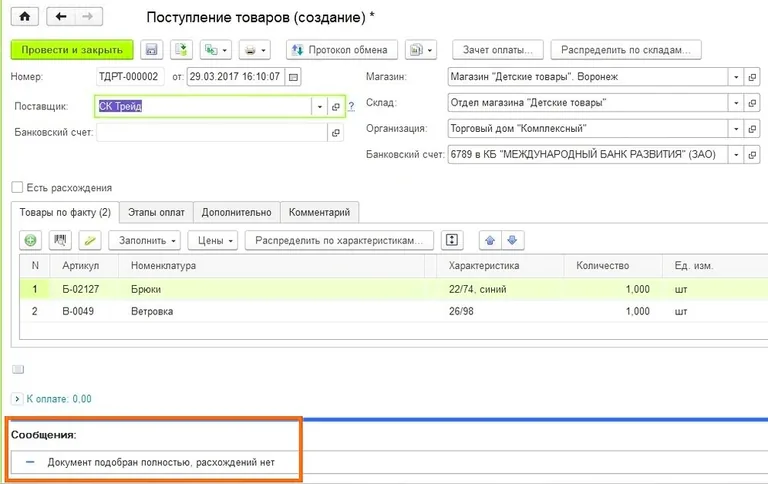Open the Поставщик record via its open icon

(x=336, y=107)
